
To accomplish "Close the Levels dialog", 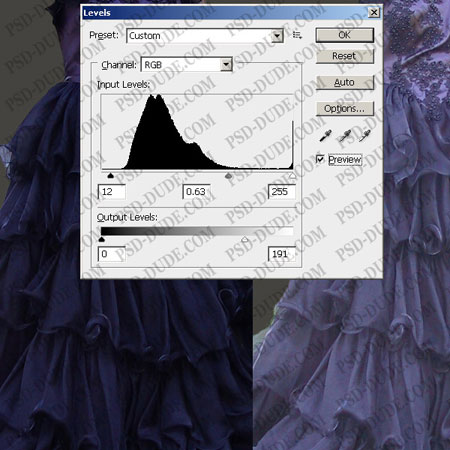I will click(374, 13).
